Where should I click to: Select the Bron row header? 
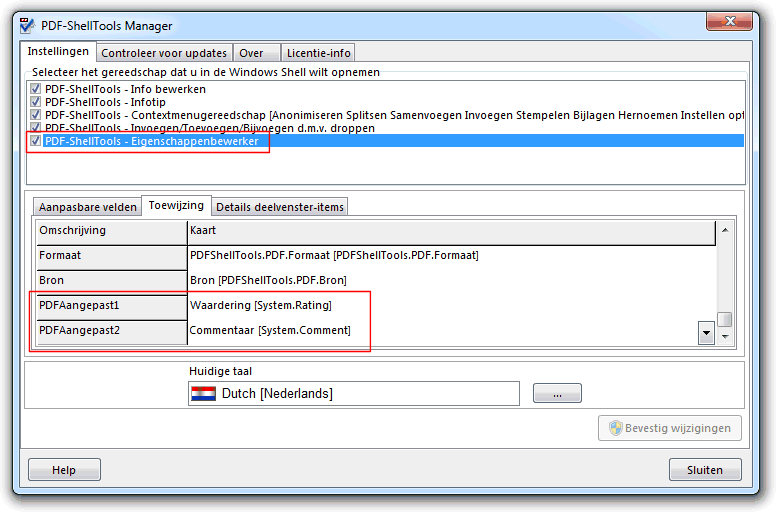pos(112,282)
